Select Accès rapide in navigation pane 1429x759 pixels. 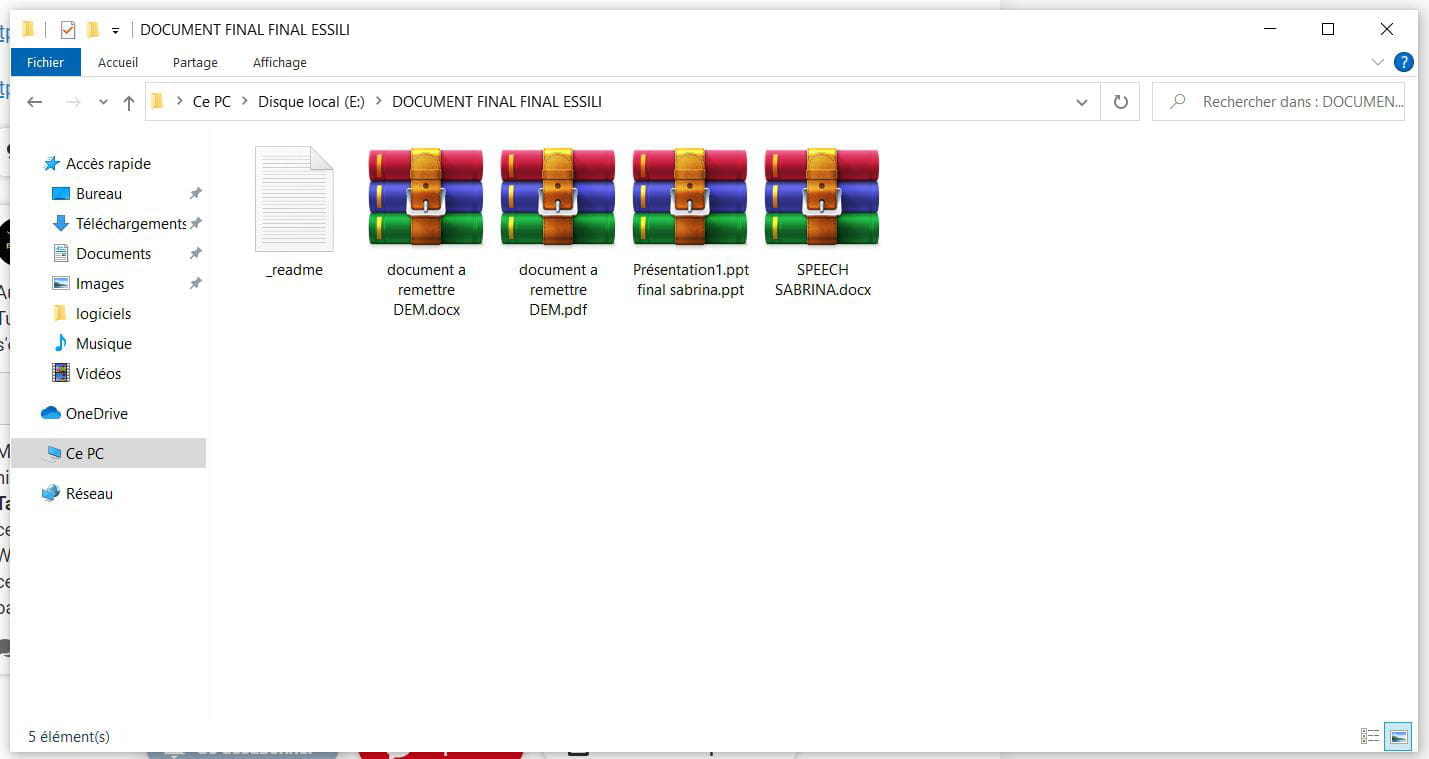[x=97, y=164]
